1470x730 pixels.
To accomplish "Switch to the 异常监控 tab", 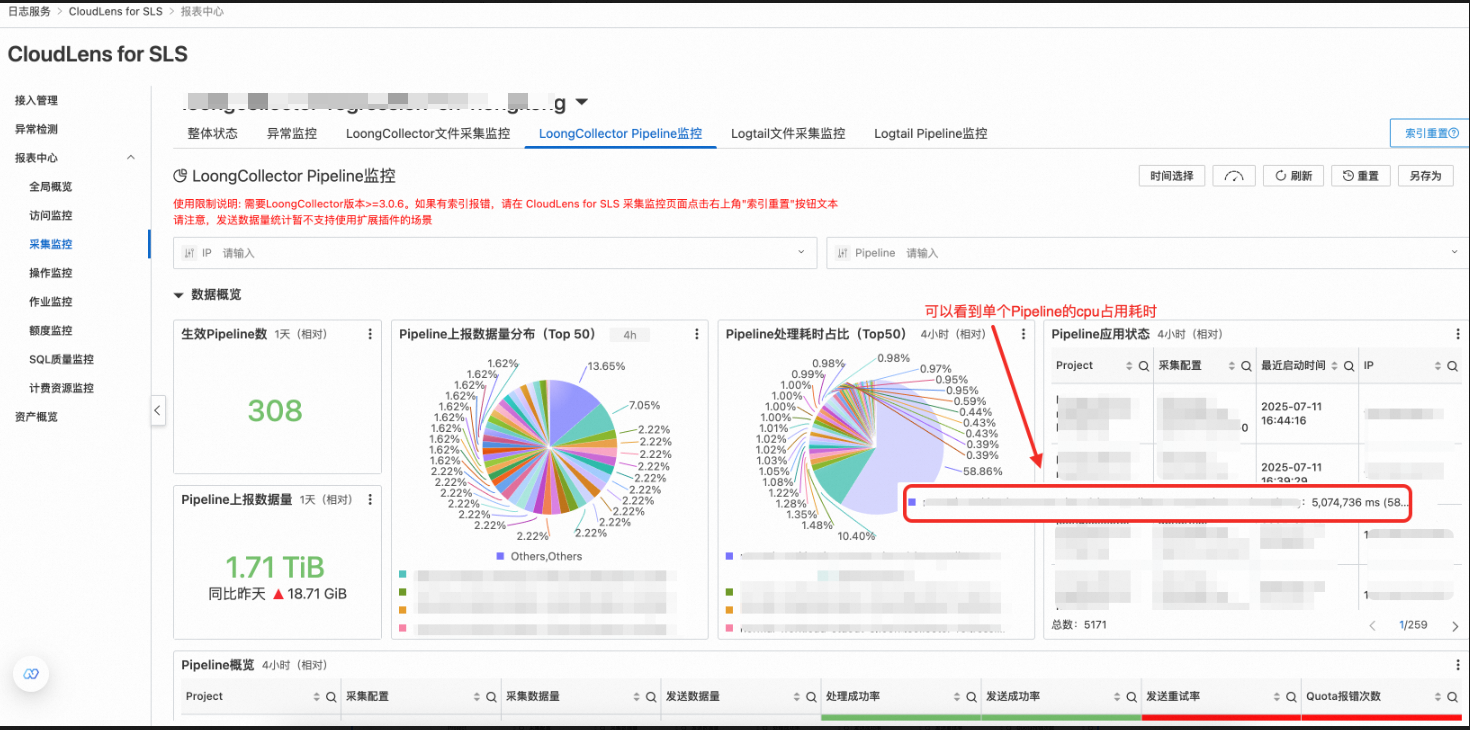I will (292, 133).
